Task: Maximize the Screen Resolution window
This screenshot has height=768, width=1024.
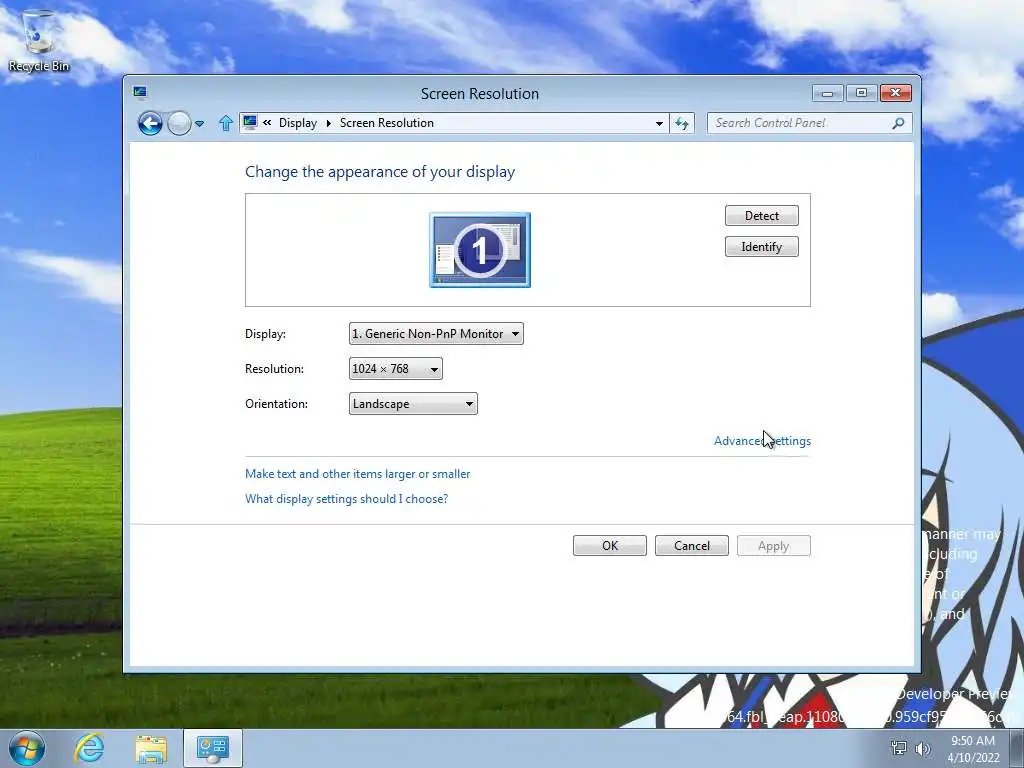Action: coord(861,93)
